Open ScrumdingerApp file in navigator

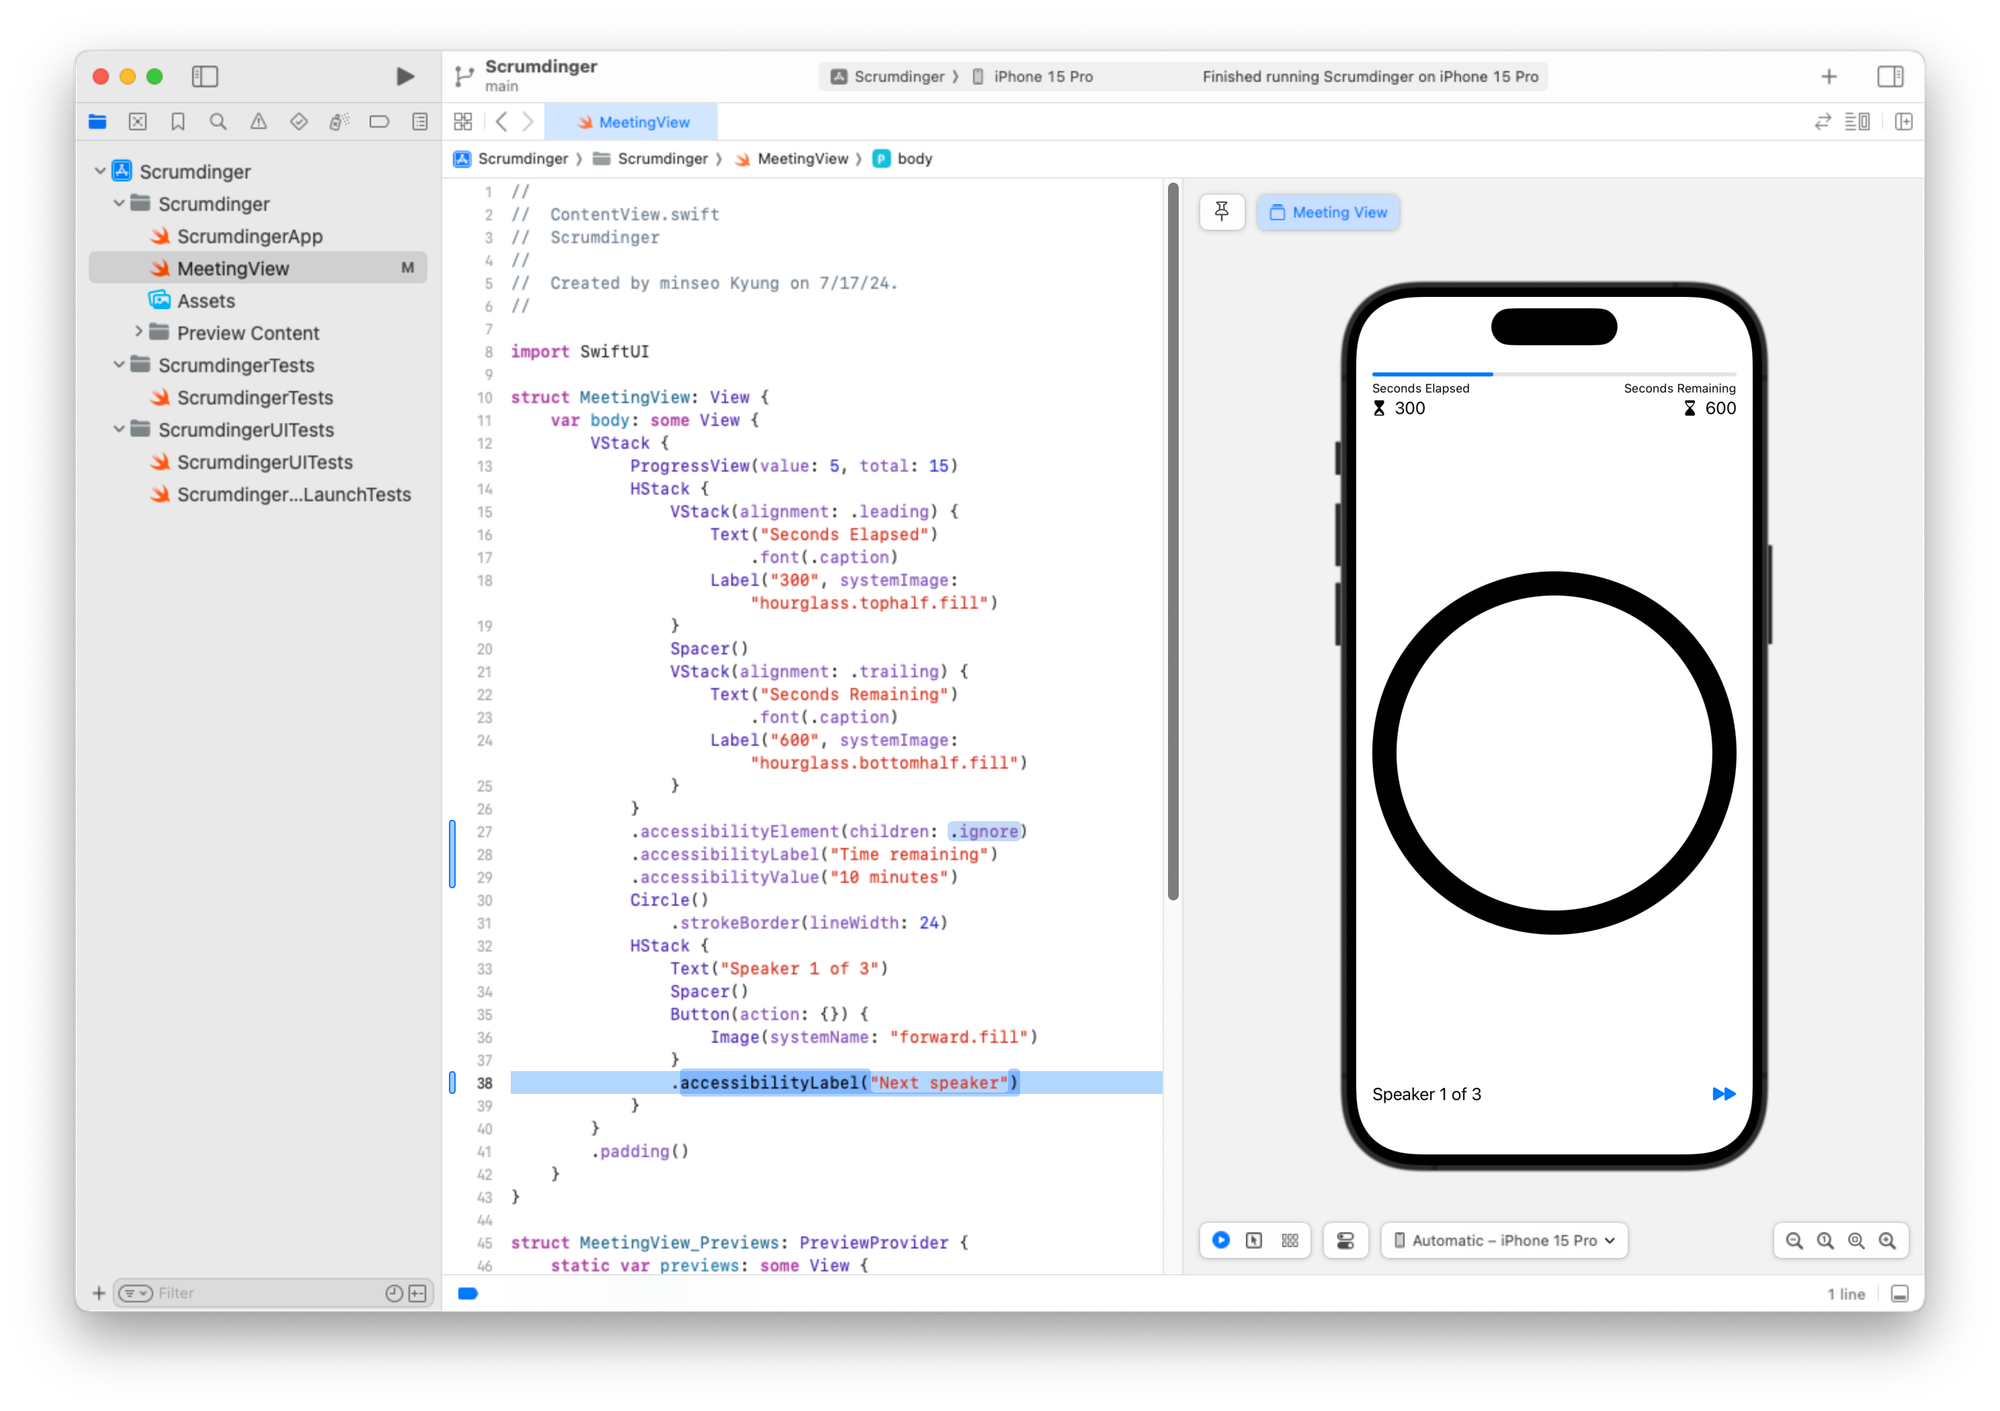point(249,236)
